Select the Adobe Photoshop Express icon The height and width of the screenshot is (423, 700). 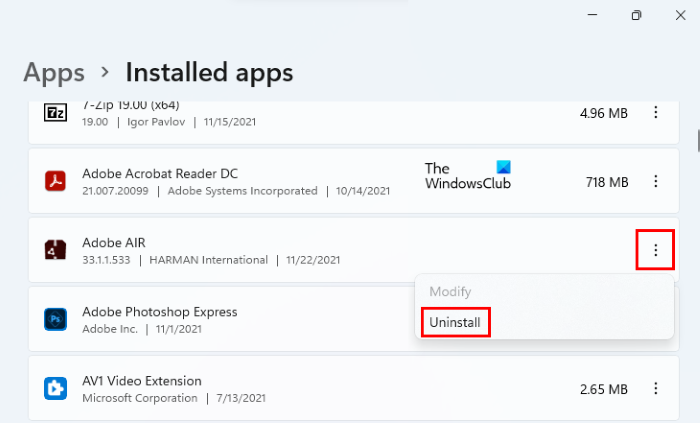(x=55, y=319)
